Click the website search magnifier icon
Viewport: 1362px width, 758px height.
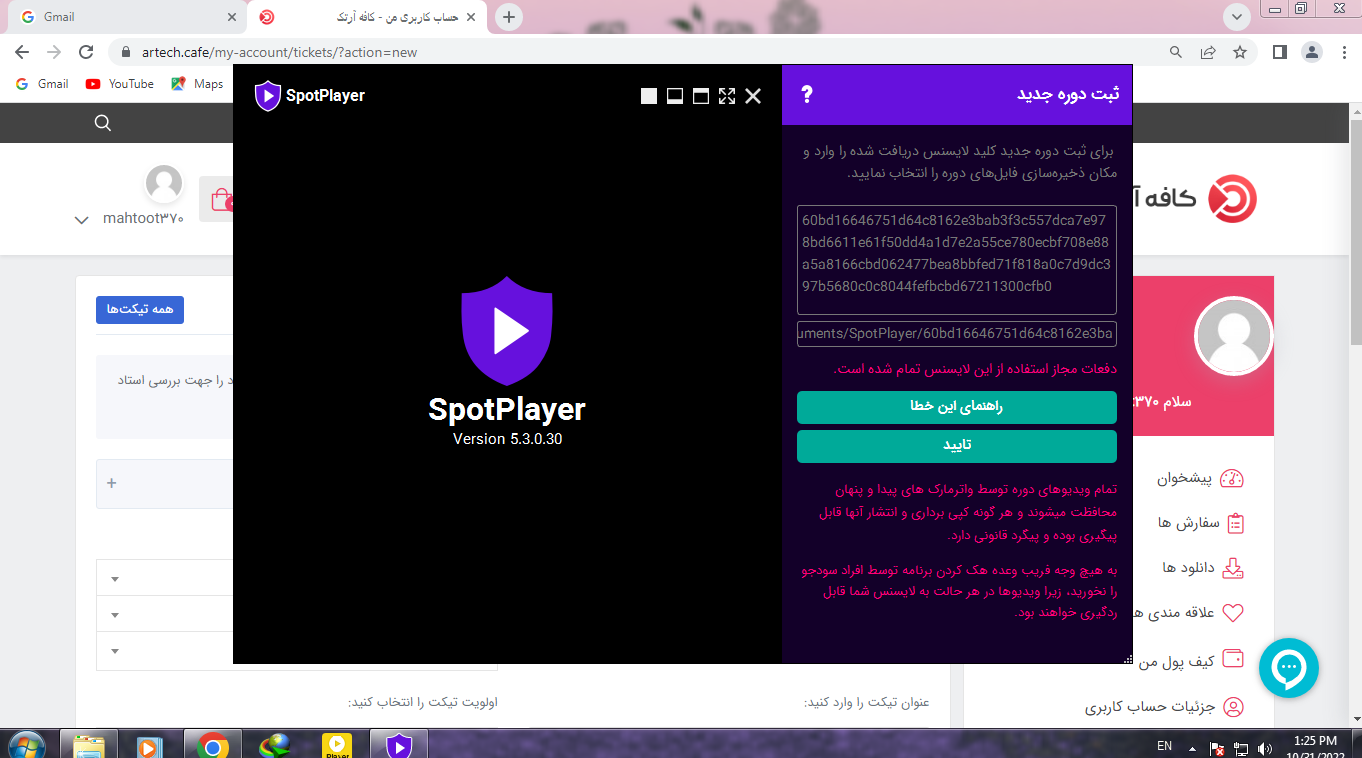(x=102, y=123)
